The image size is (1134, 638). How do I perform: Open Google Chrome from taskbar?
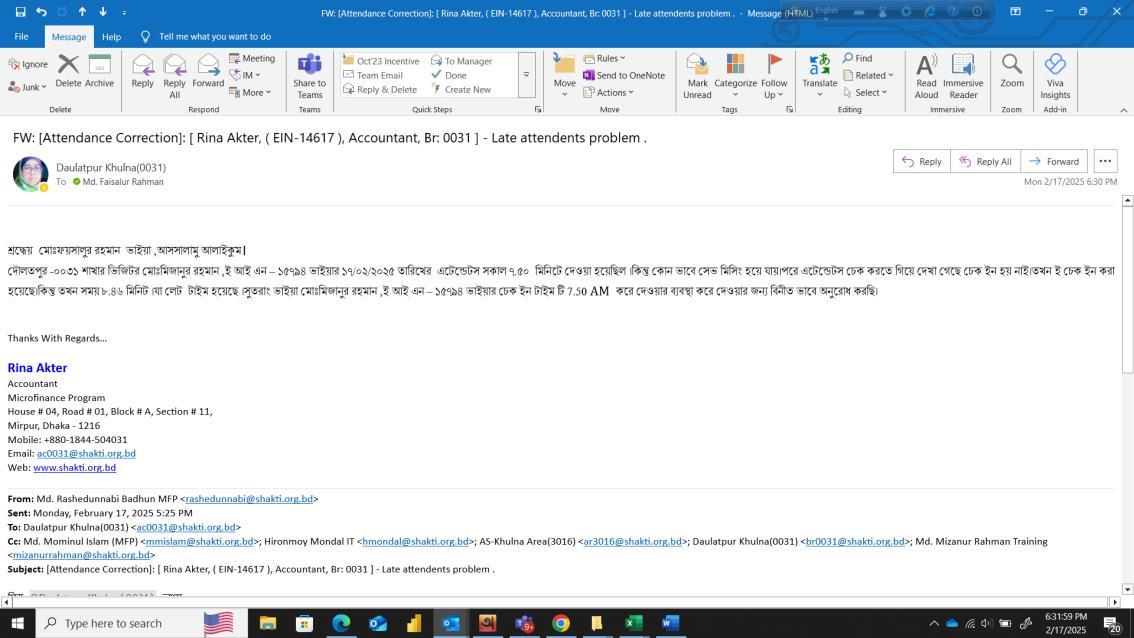[x=560, y=623]
